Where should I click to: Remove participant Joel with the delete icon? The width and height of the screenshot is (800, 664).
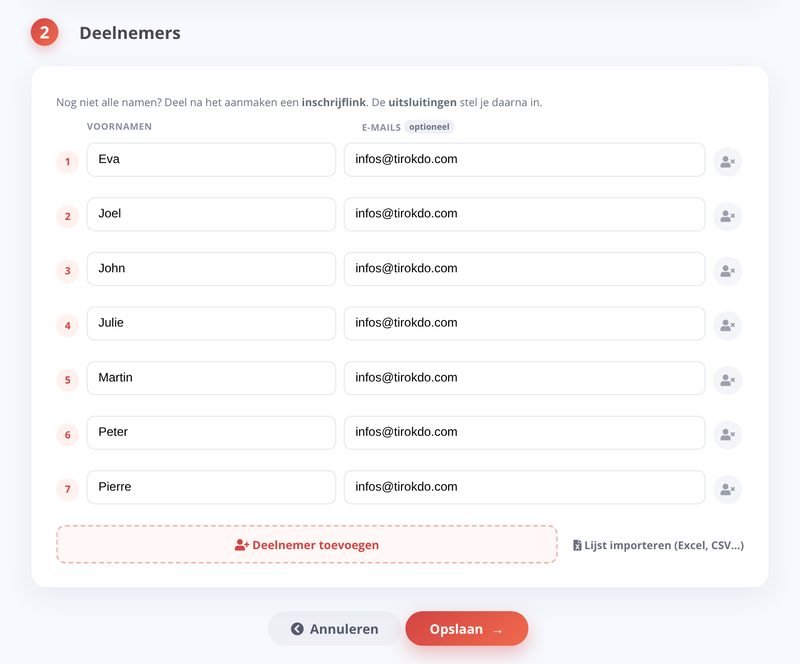tap(727, 216)
